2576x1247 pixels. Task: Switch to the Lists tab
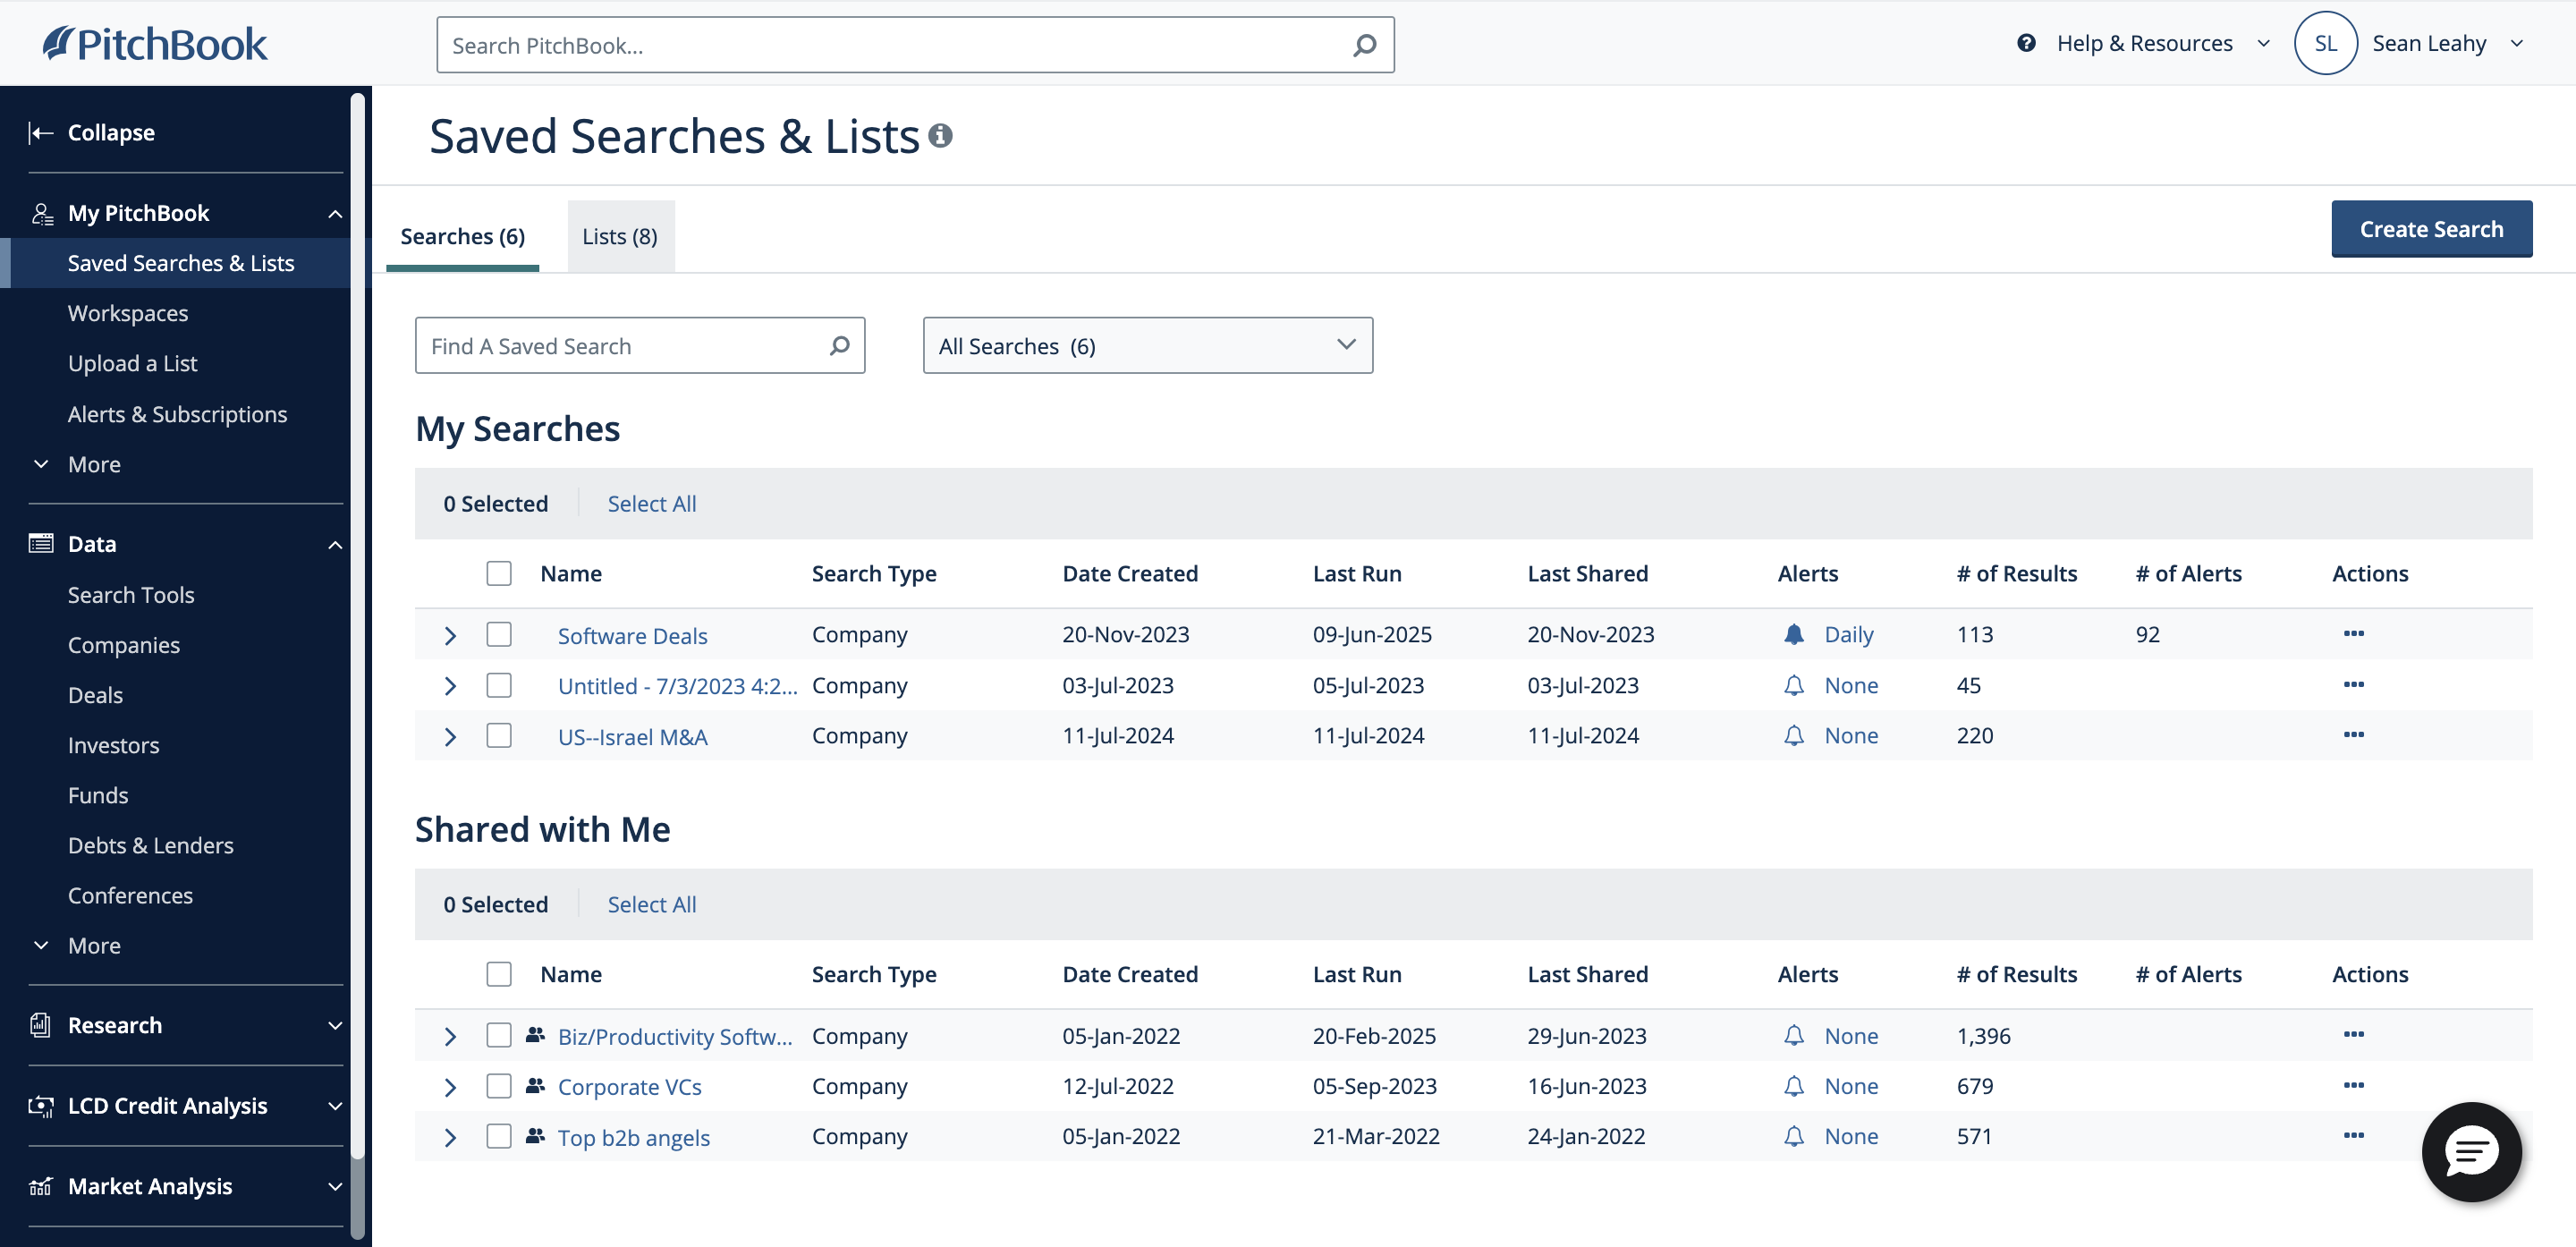pos(620,236)
